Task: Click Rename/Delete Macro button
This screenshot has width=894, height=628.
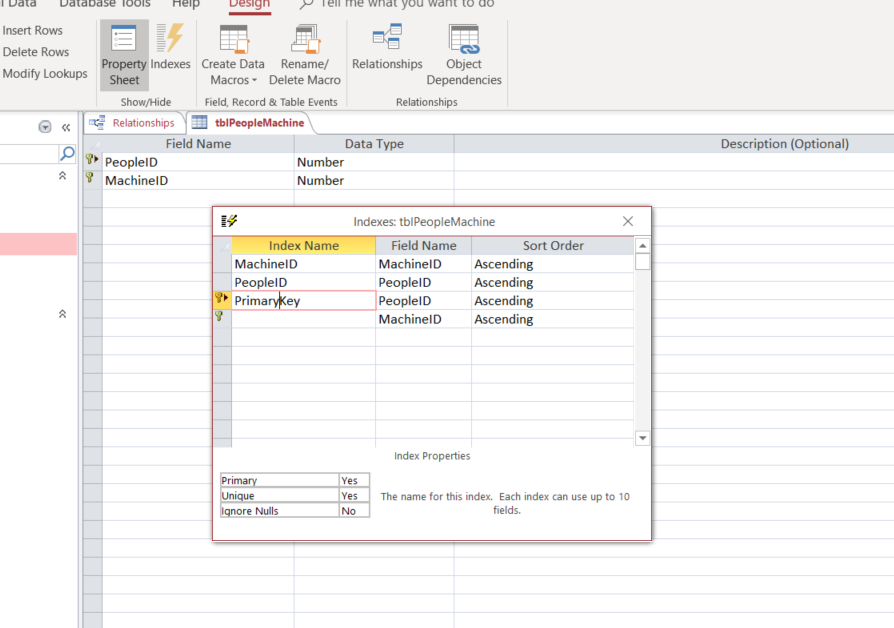Action: (x=304, y=55)
